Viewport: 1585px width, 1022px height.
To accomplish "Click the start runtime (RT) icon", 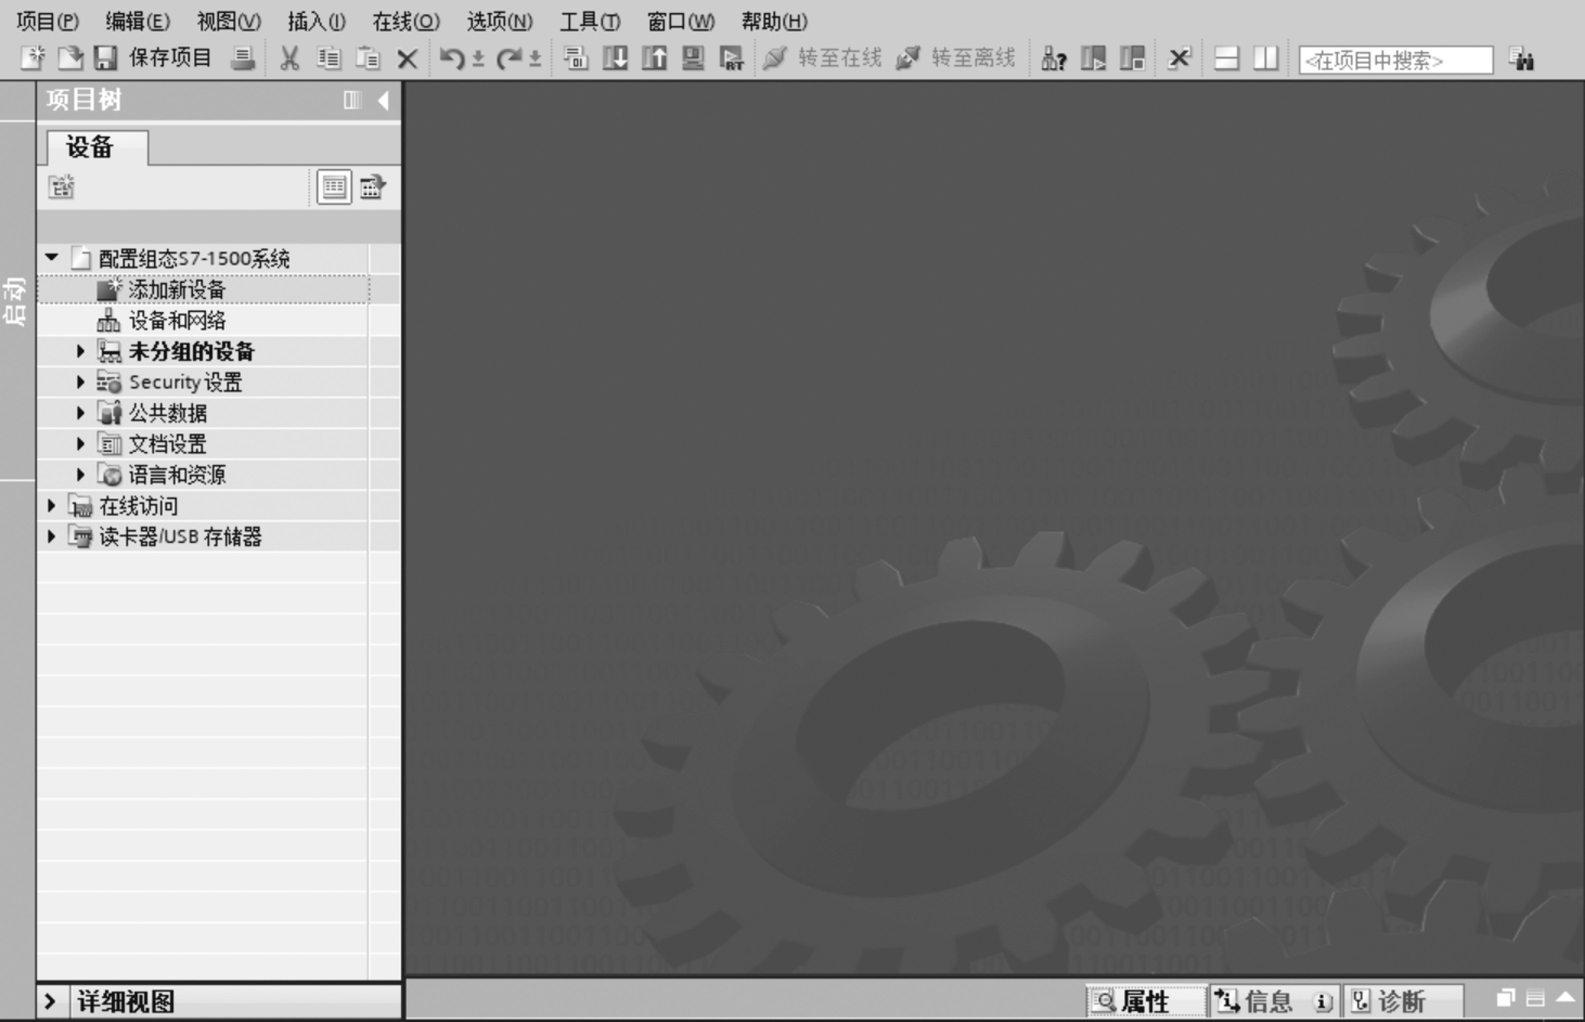I will 732,58.
